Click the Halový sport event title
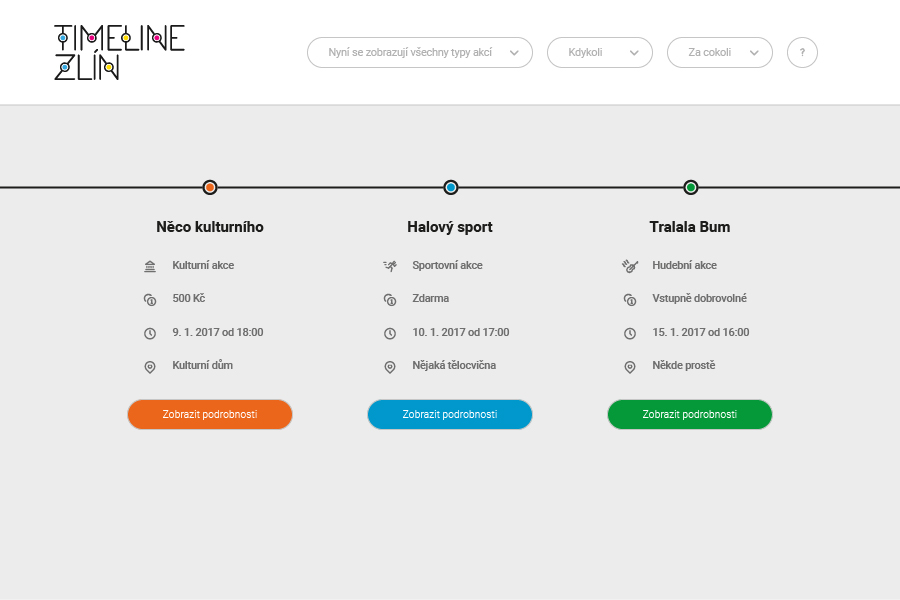 pos(450,227)
